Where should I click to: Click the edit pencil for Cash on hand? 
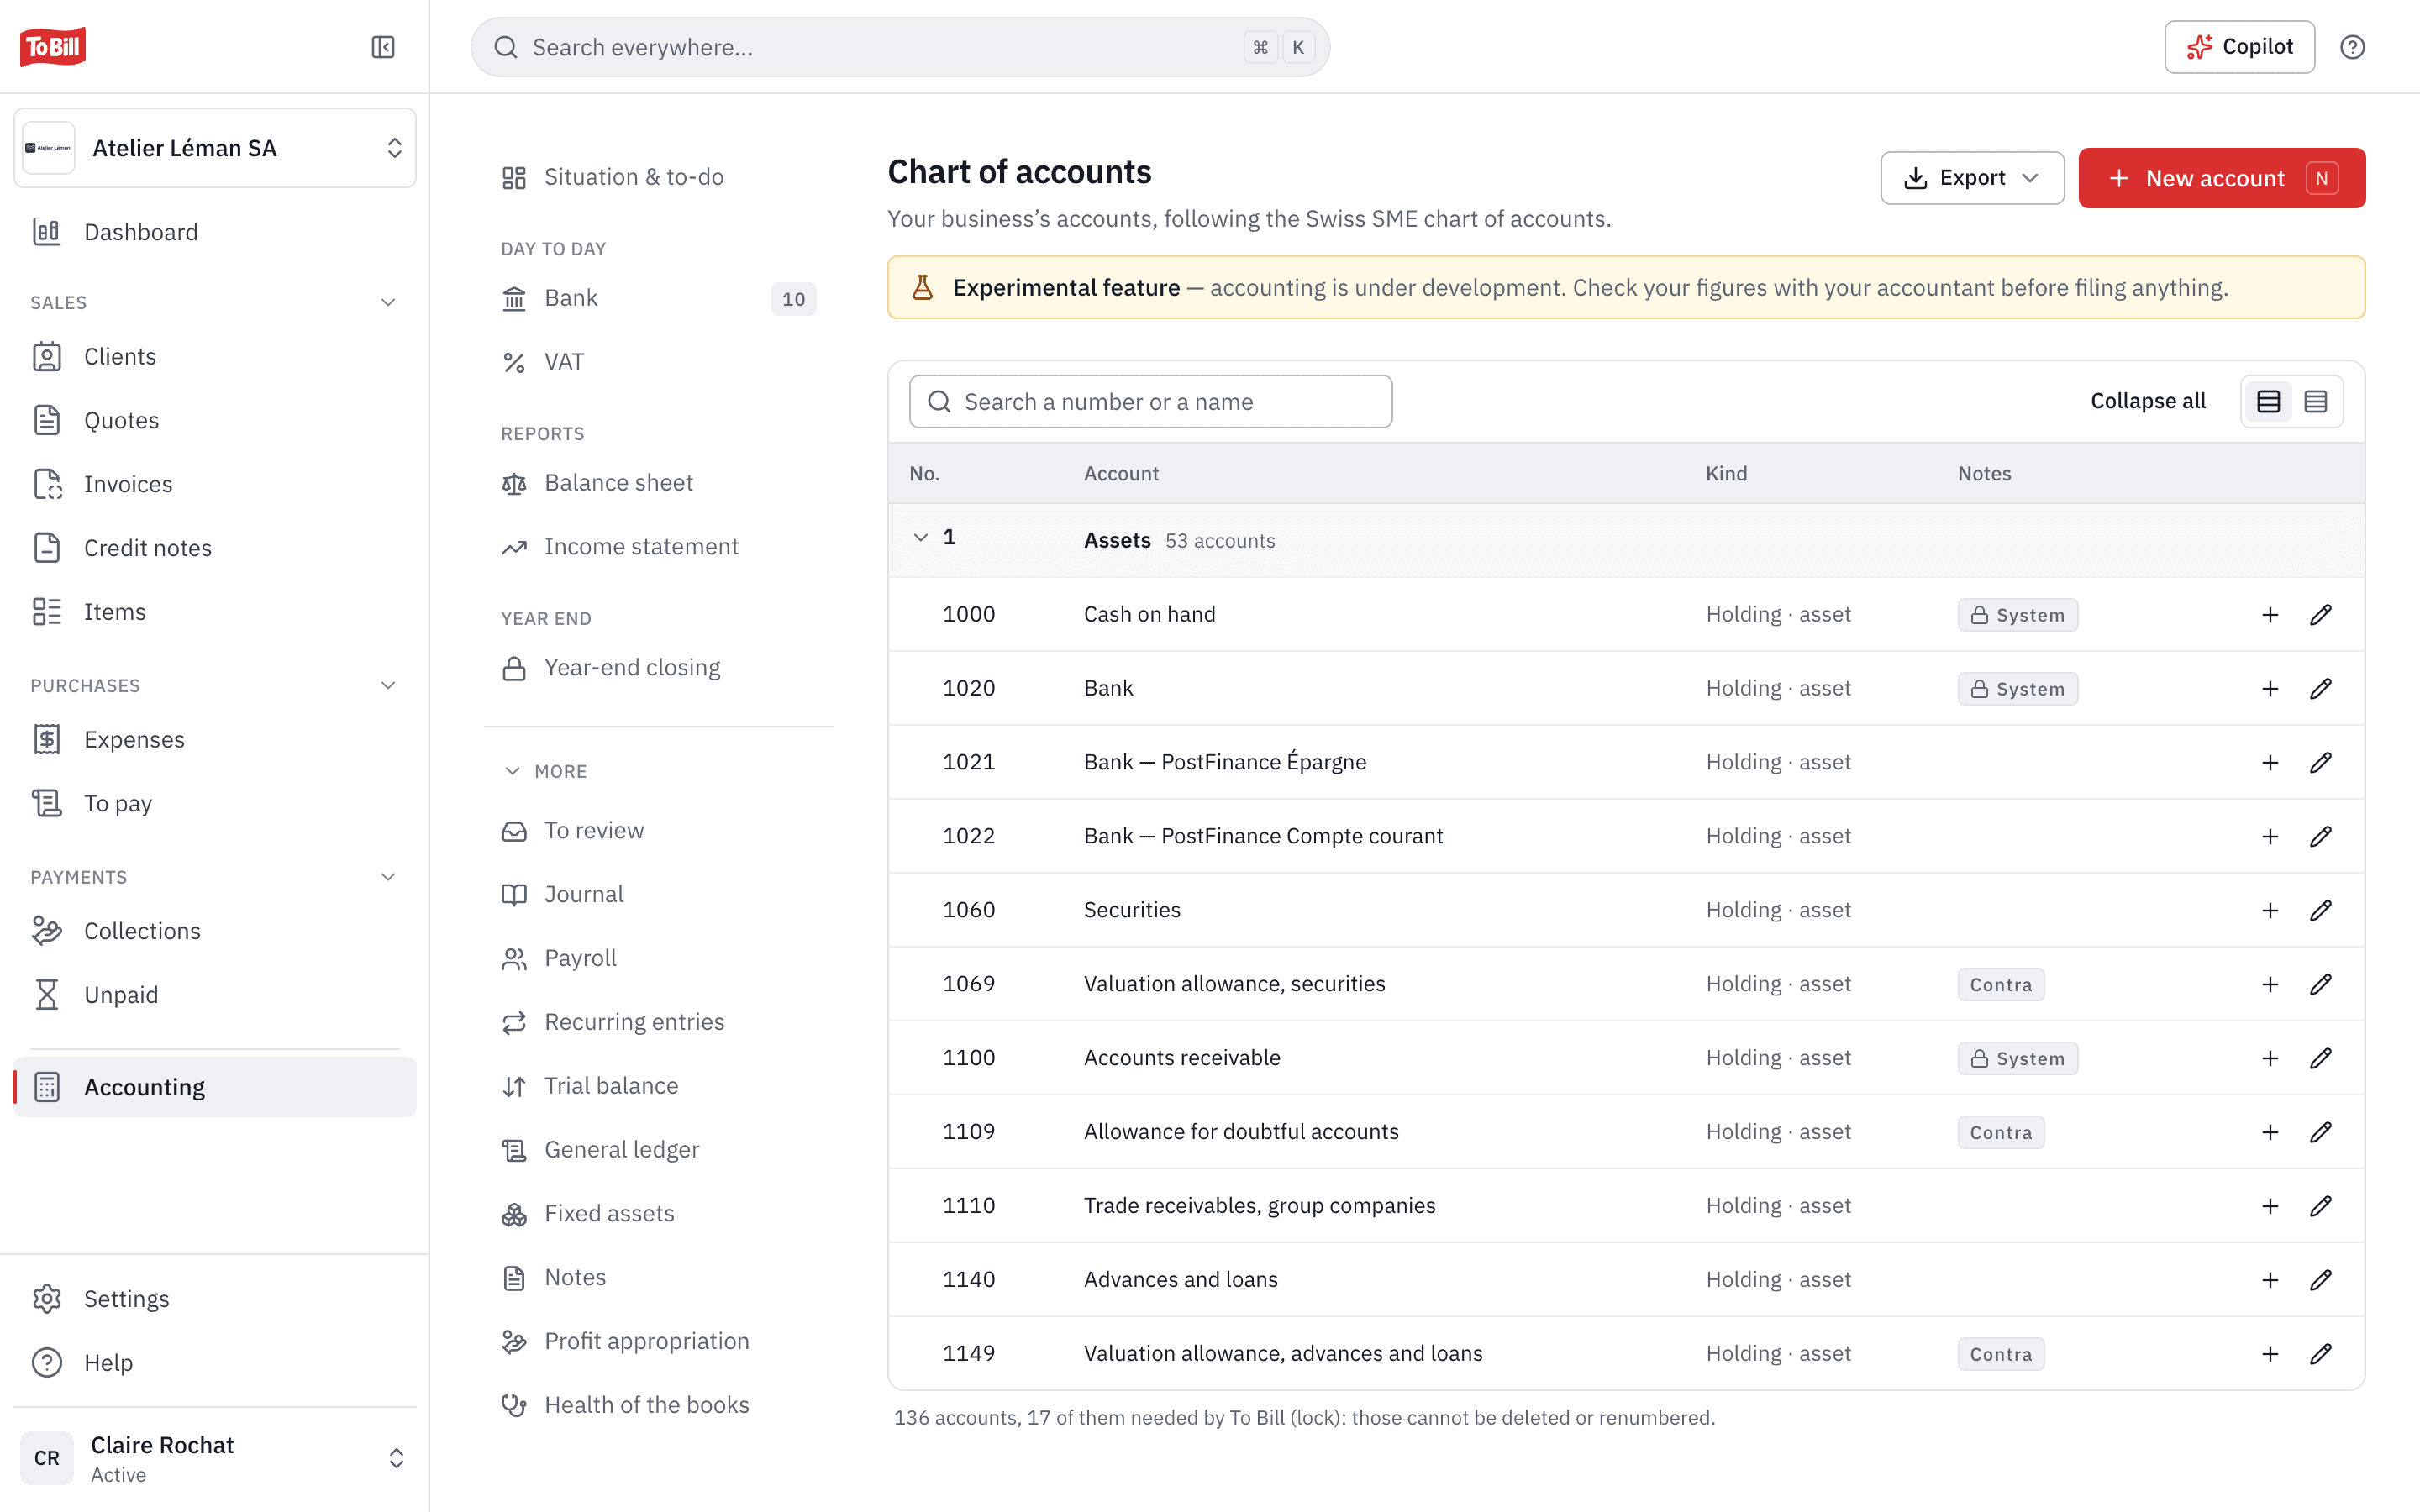[2321, 614]
